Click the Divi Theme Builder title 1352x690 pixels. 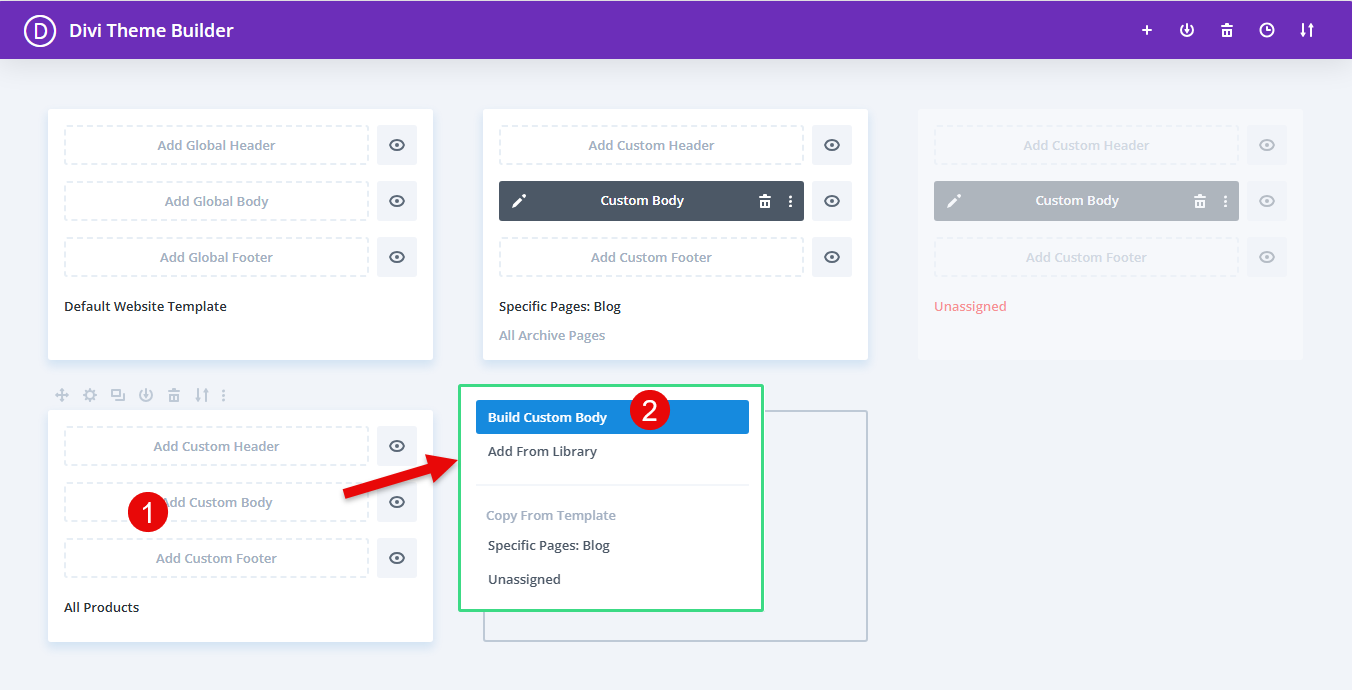coord(151,30)
